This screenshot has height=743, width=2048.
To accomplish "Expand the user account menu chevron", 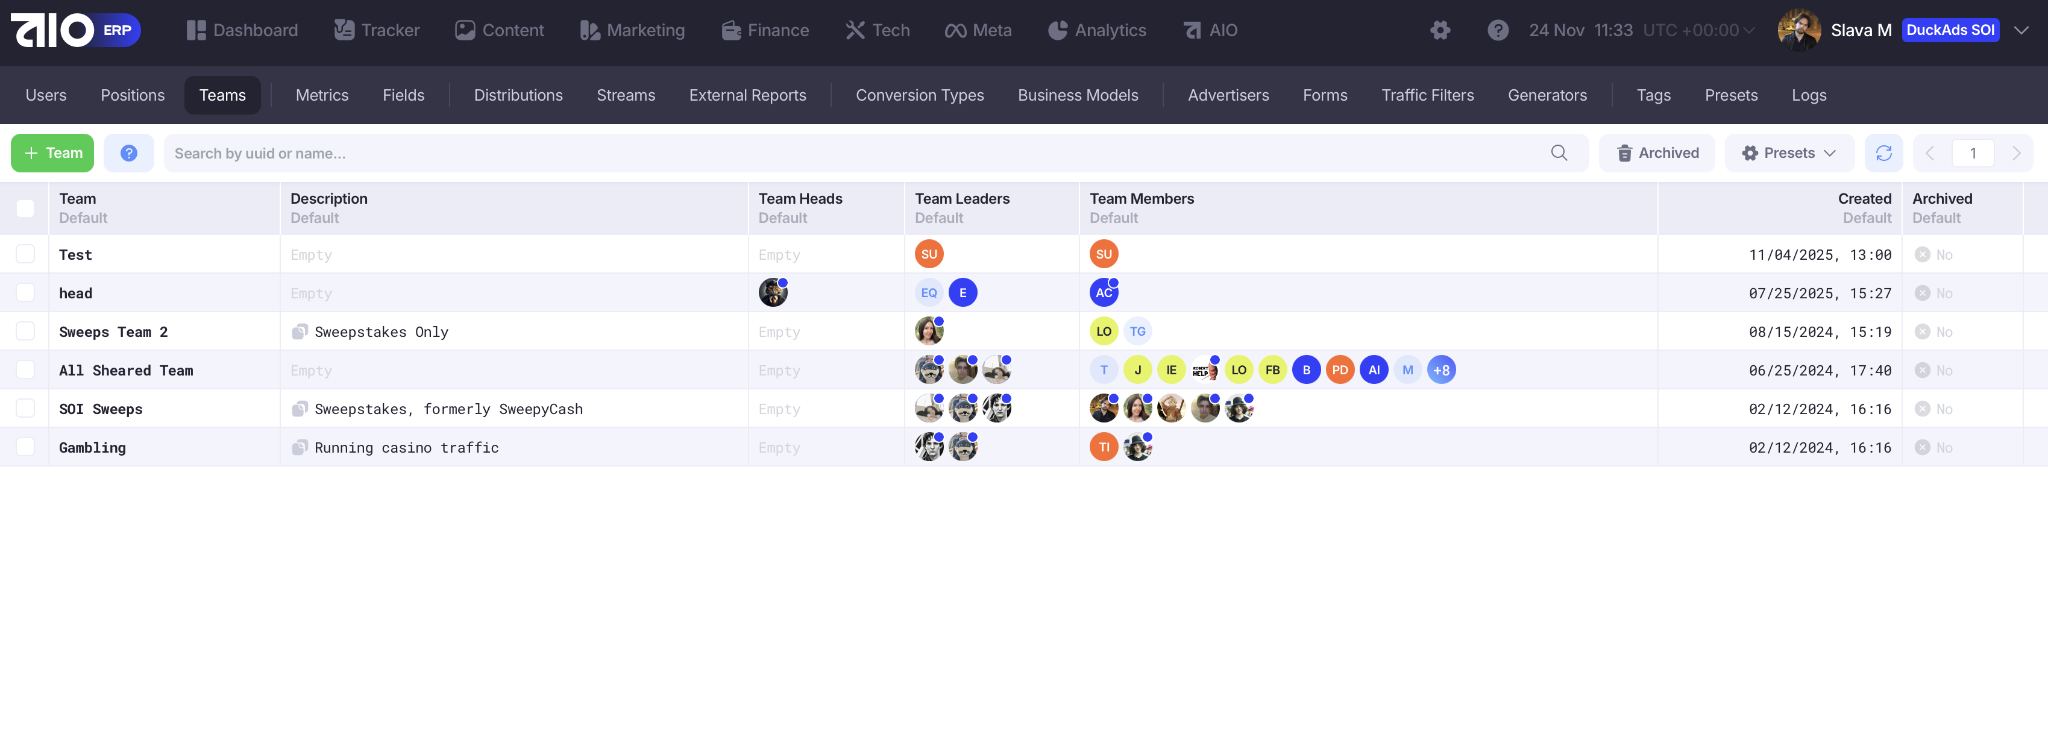I will tap(2021, 30).
